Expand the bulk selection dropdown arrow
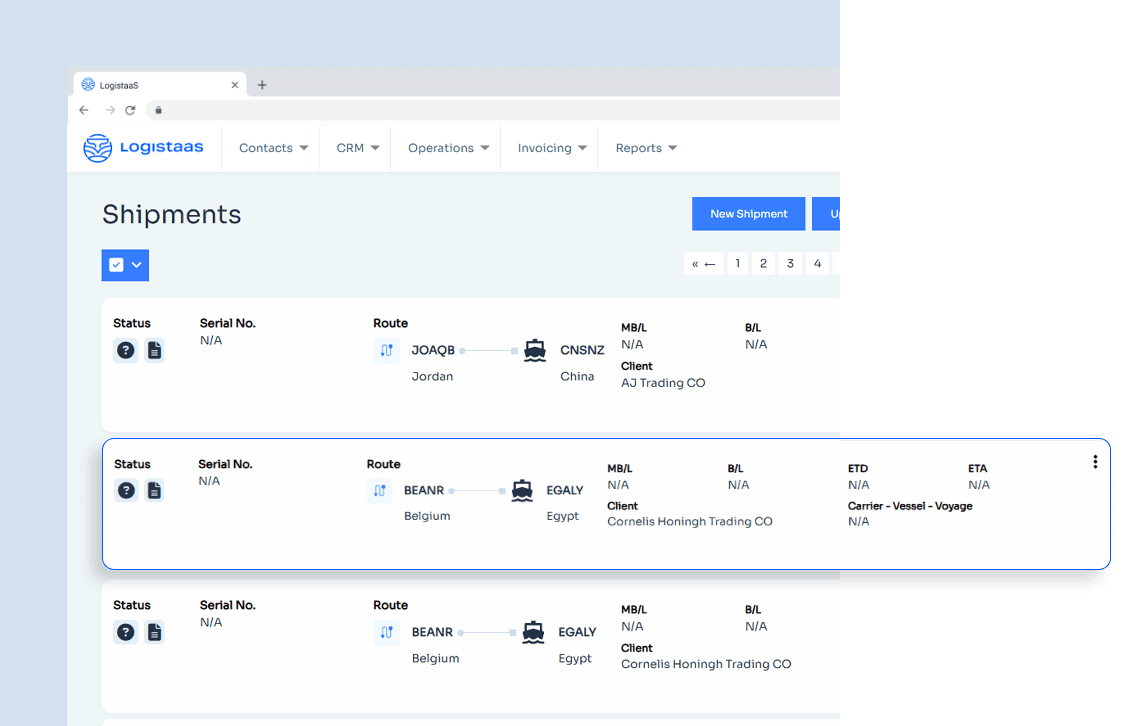 pos(136,265)
